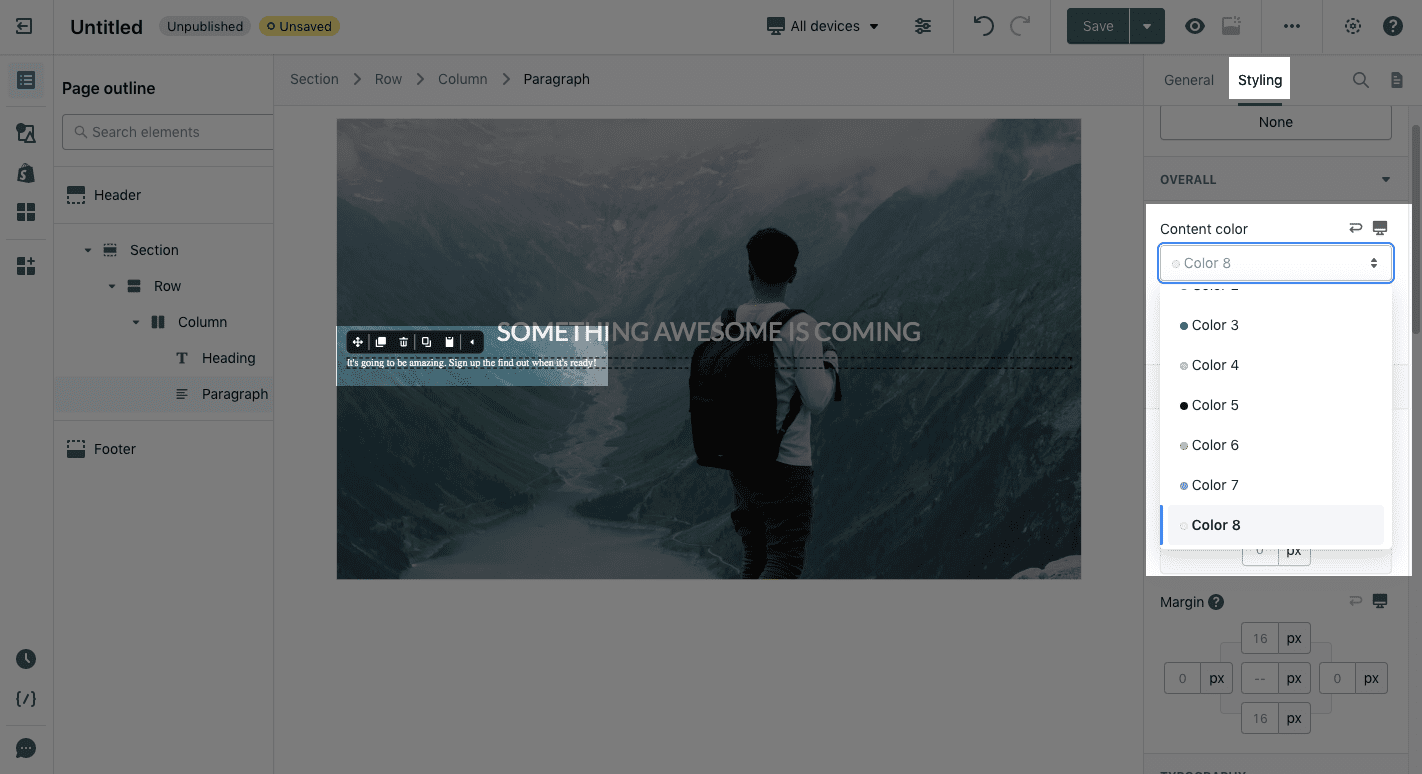
Task: Collapse the Section tree node
Action: click(88, 250)
